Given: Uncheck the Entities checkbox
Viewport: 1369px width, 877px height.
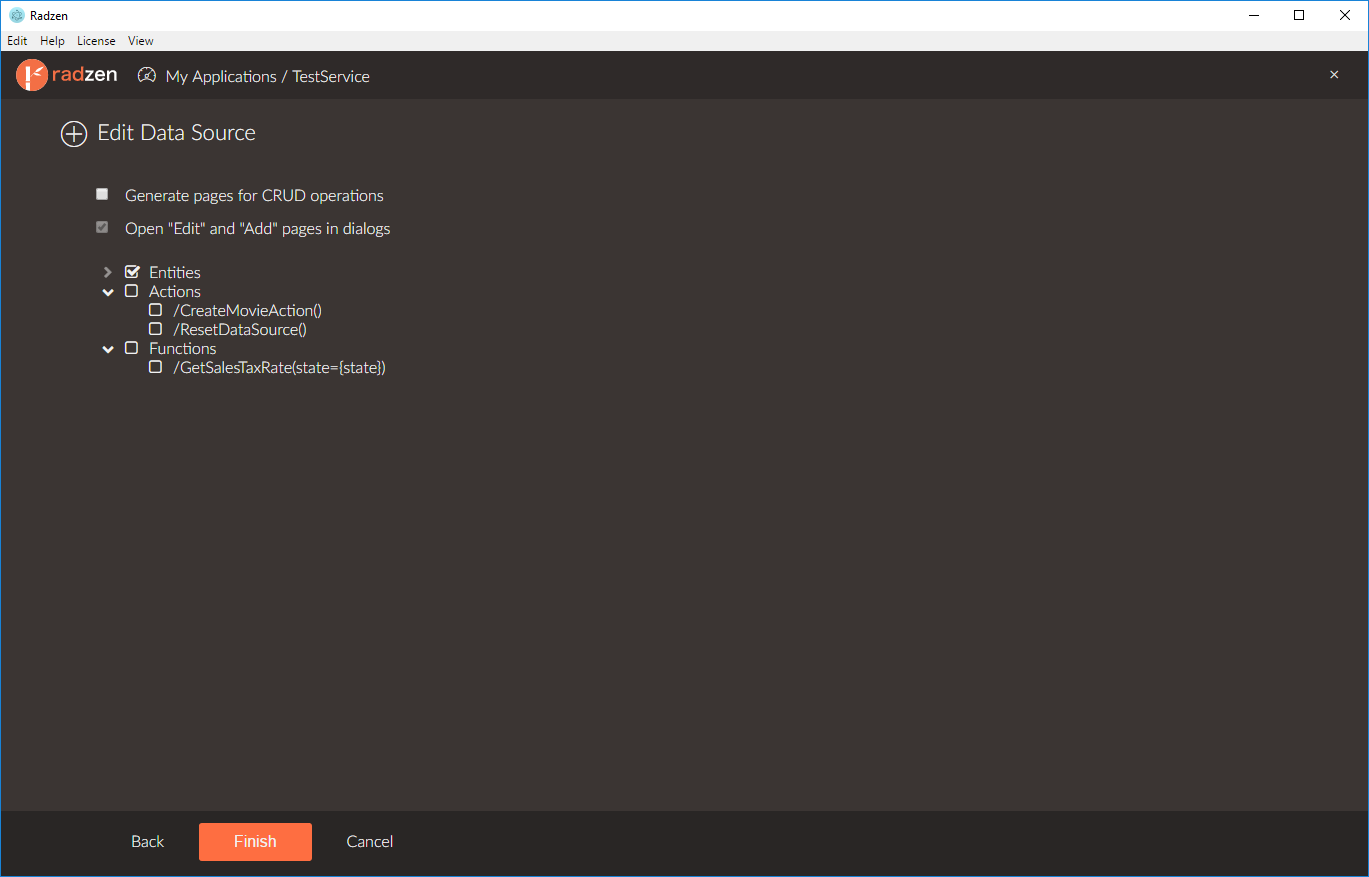Looking at the screenshot, I should point(132,272).
